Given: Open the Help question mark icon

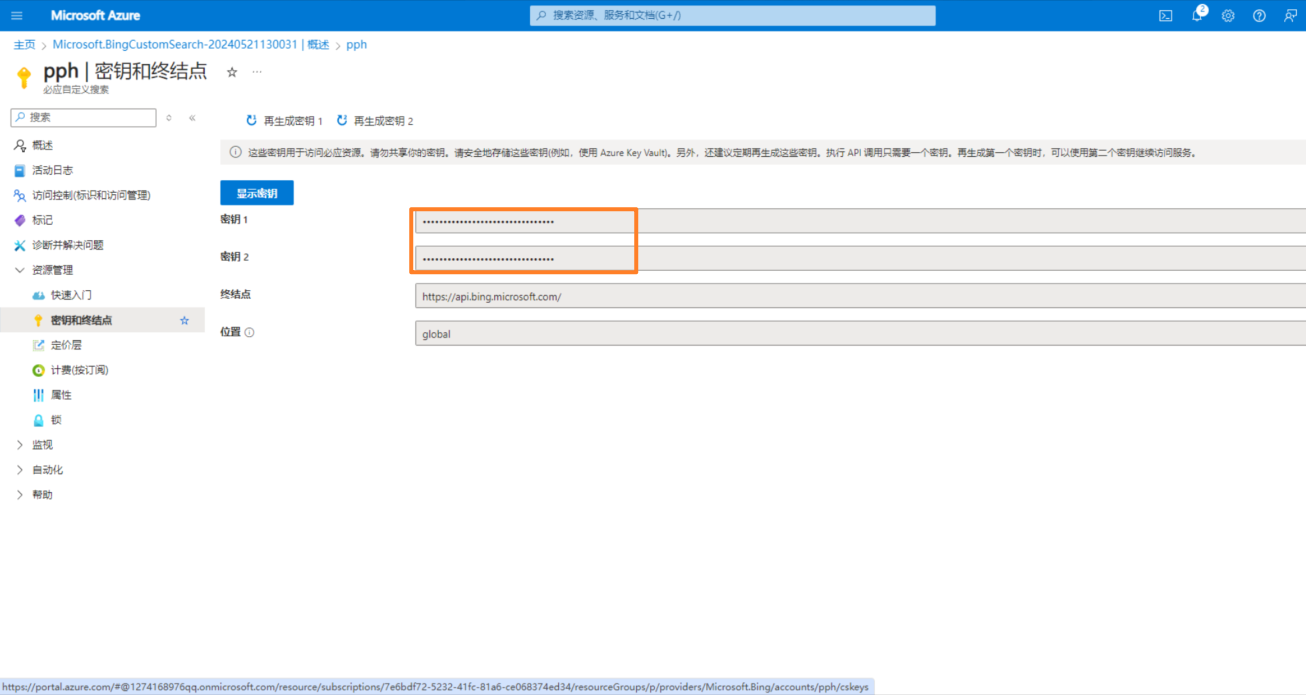Looking at the screenshot, I should (1258, 15).
